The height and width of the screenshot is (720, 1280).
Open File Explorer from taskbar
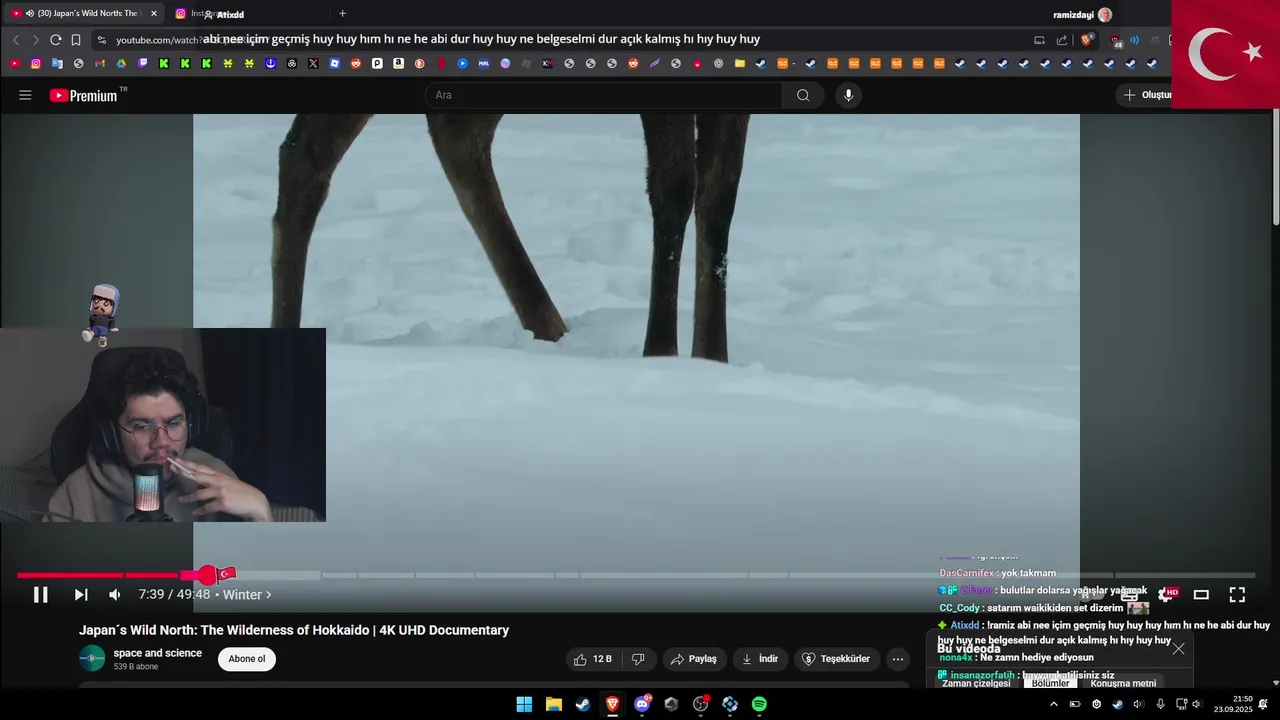point(553,704)
